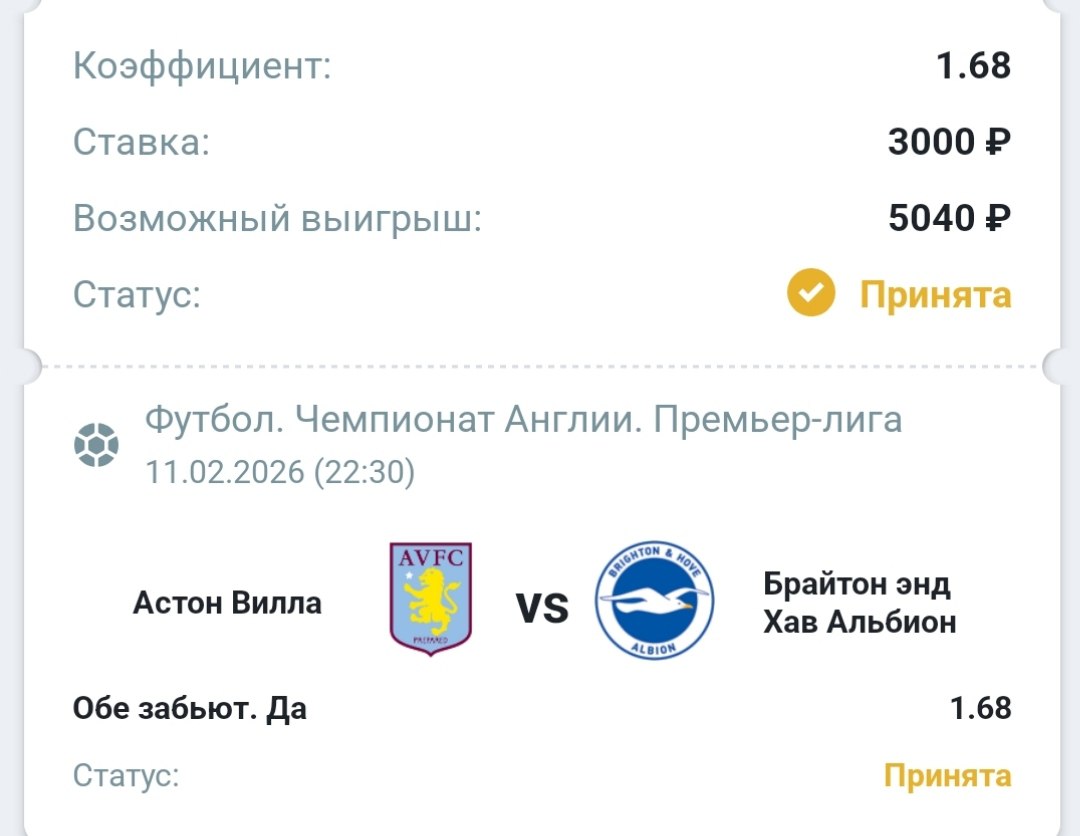Viewport: 1080px width, 836px height.
Task: Click the 1.68 odds beside Обе забьют
Action: (980, 709)
